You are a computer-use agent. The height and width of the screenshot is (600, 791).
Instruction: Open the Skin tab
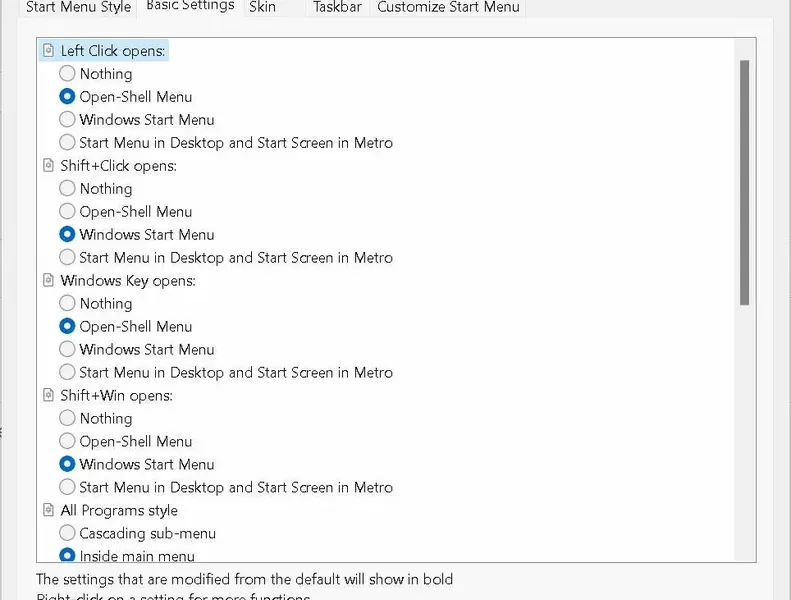click(x=262, y=7)
